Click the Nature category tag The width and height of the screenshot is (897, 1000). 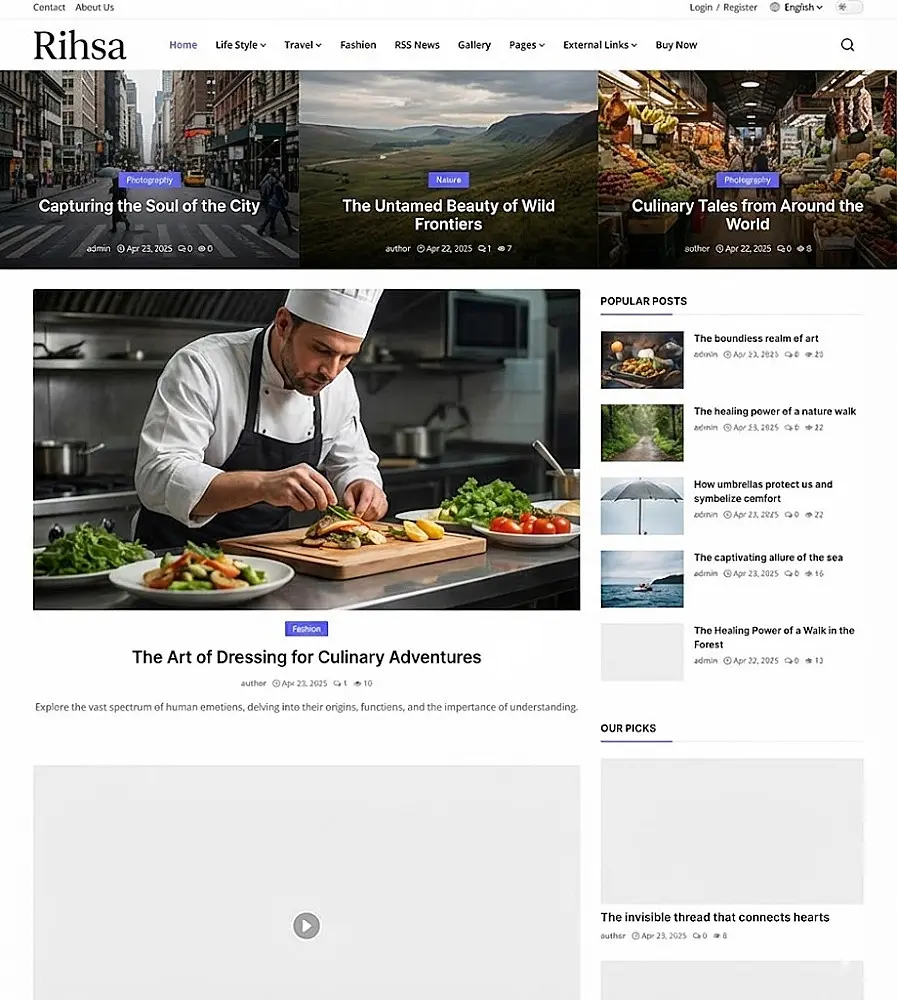pos(448,180)
